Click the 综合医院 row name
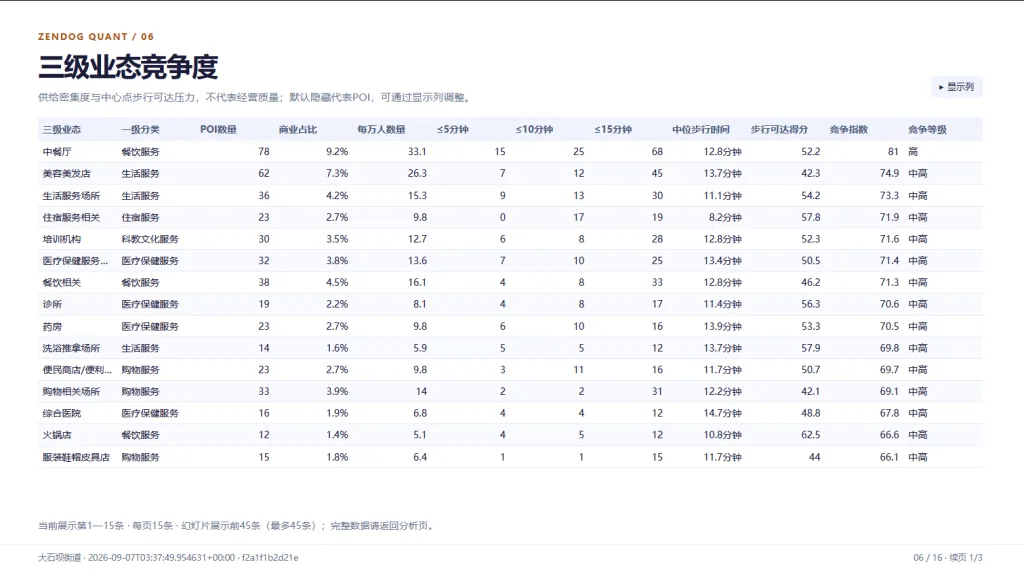Image resolution: width=1024 pixels, height=571 pixels. tap(62, 413)
